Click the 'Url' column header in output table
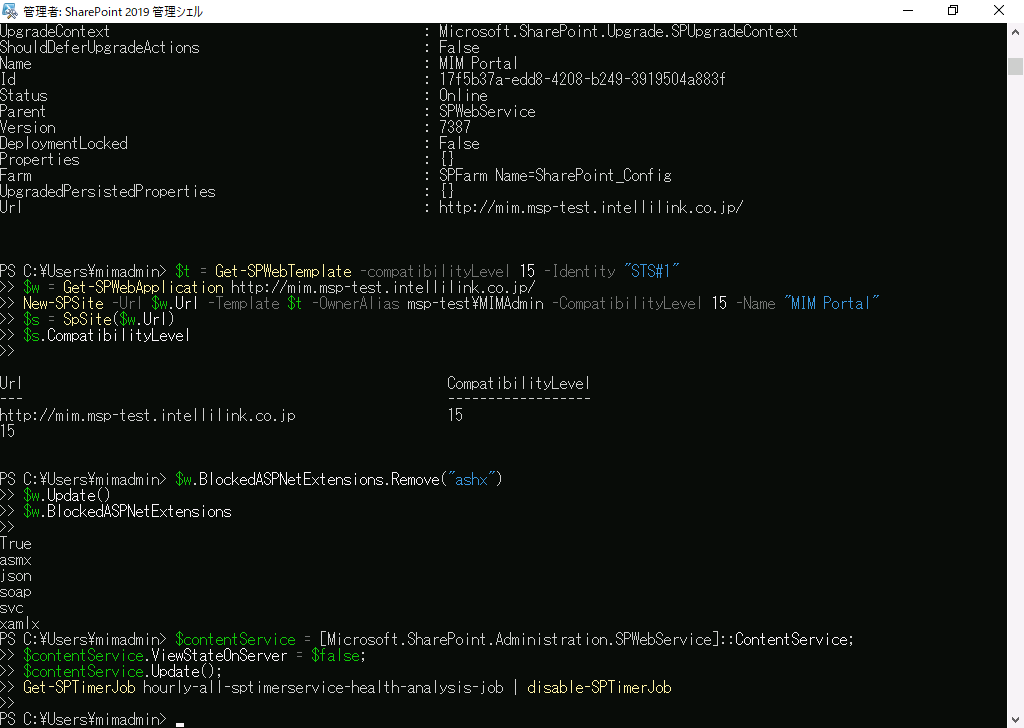 [11, 383]
